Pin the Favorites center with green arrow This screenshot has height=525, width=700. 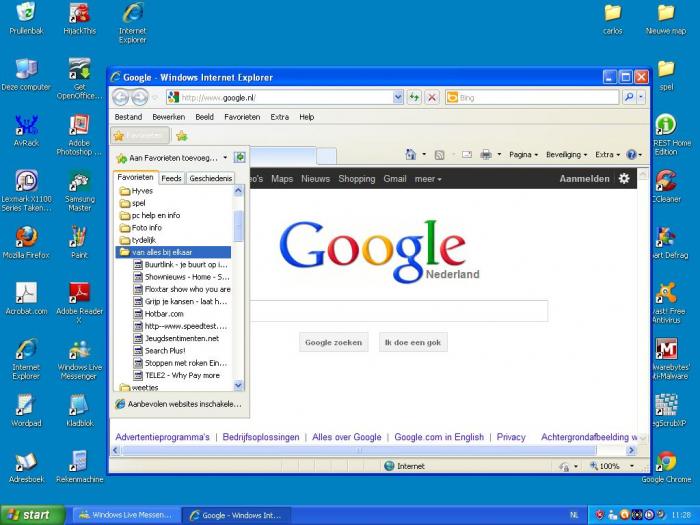[240, 157]
